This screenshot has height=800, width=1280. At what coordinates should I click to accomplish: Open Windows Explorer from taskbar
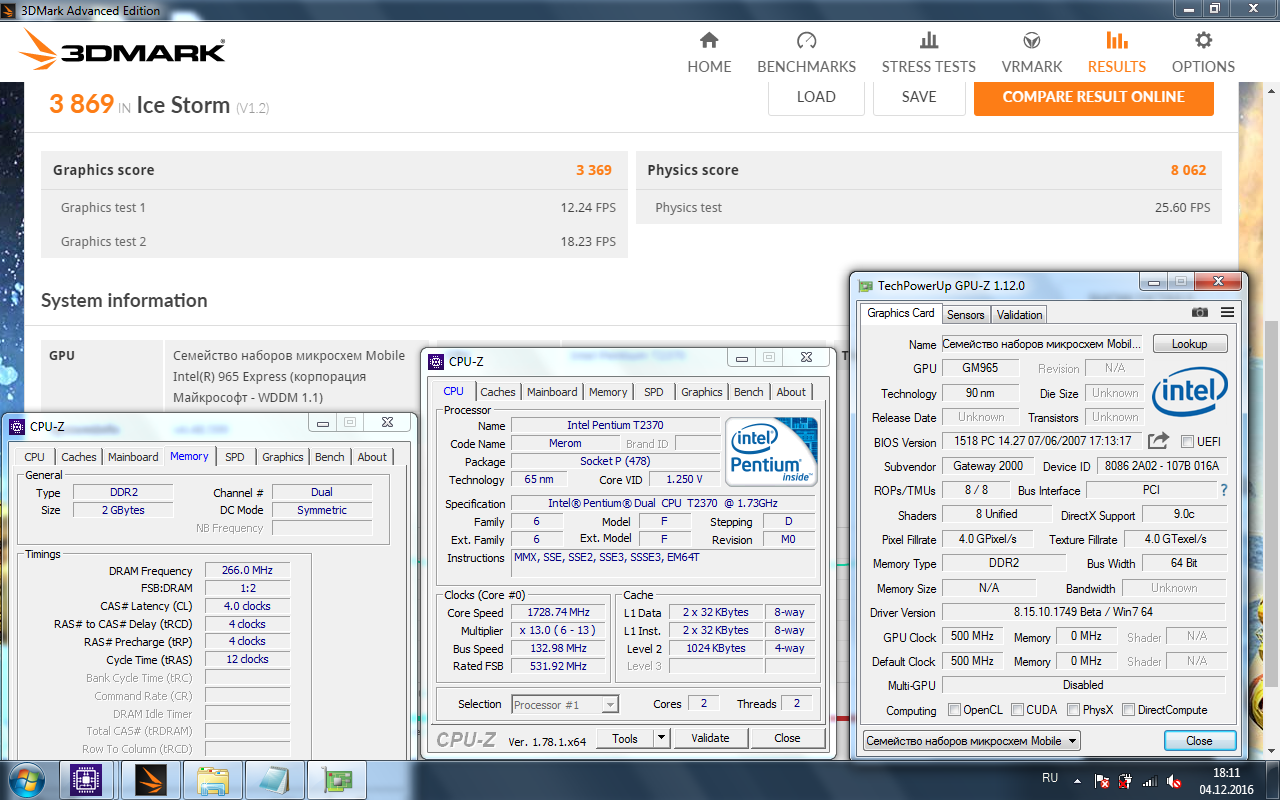(x=213, y=779)
